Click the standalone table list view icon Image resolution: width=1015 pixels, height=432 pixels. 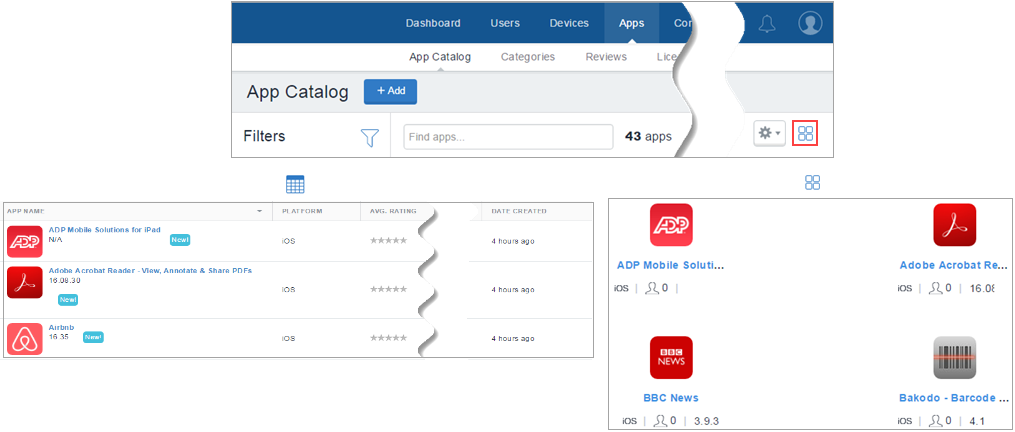click(x=294, y=183)
